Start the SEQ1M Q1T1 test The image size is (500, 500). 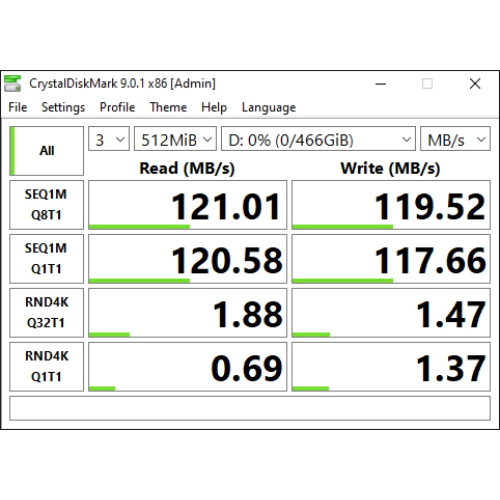(x=46, y=259)
